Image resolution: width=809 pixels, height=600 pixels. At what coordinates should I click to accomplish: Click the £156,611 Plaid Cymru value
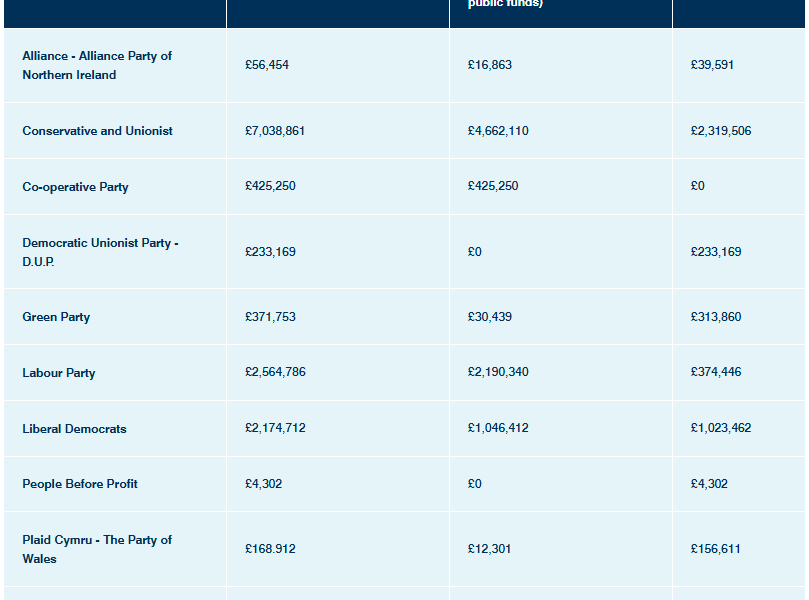[715, 549]
